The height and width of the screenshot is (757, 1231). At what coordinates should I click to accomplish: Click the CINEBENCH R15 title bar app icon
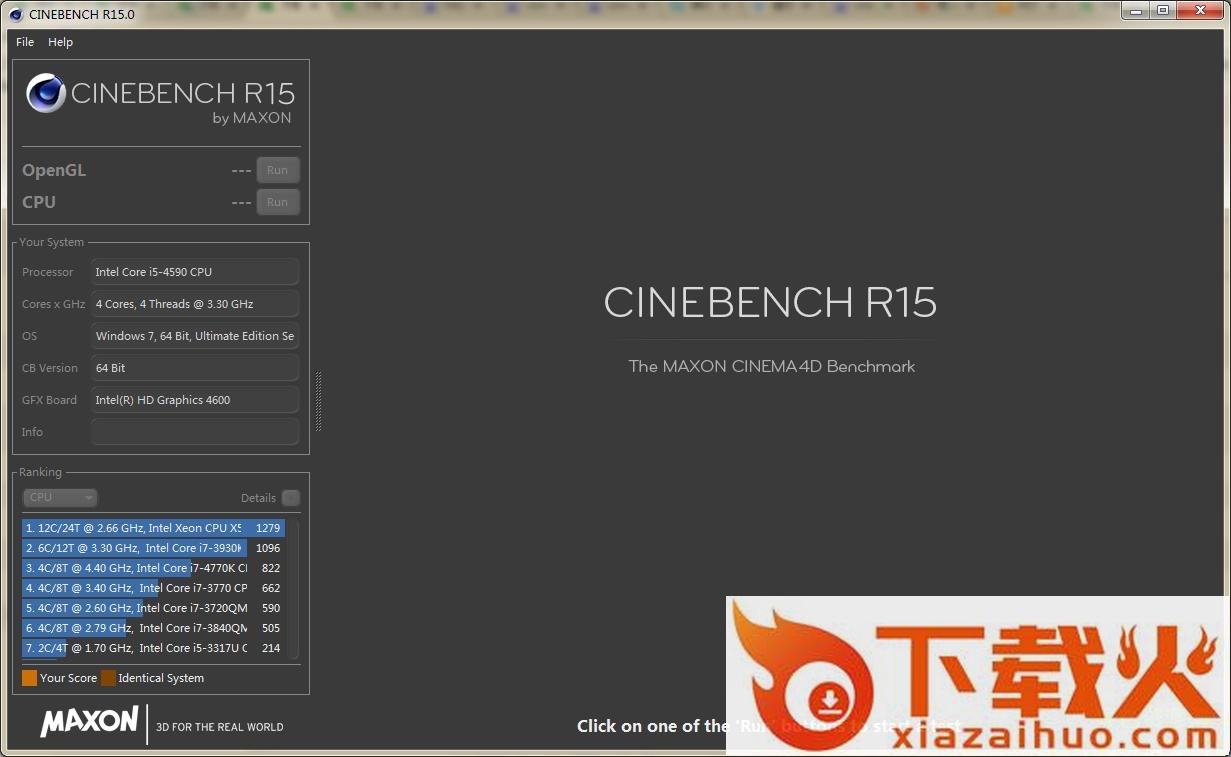[16, 14]
